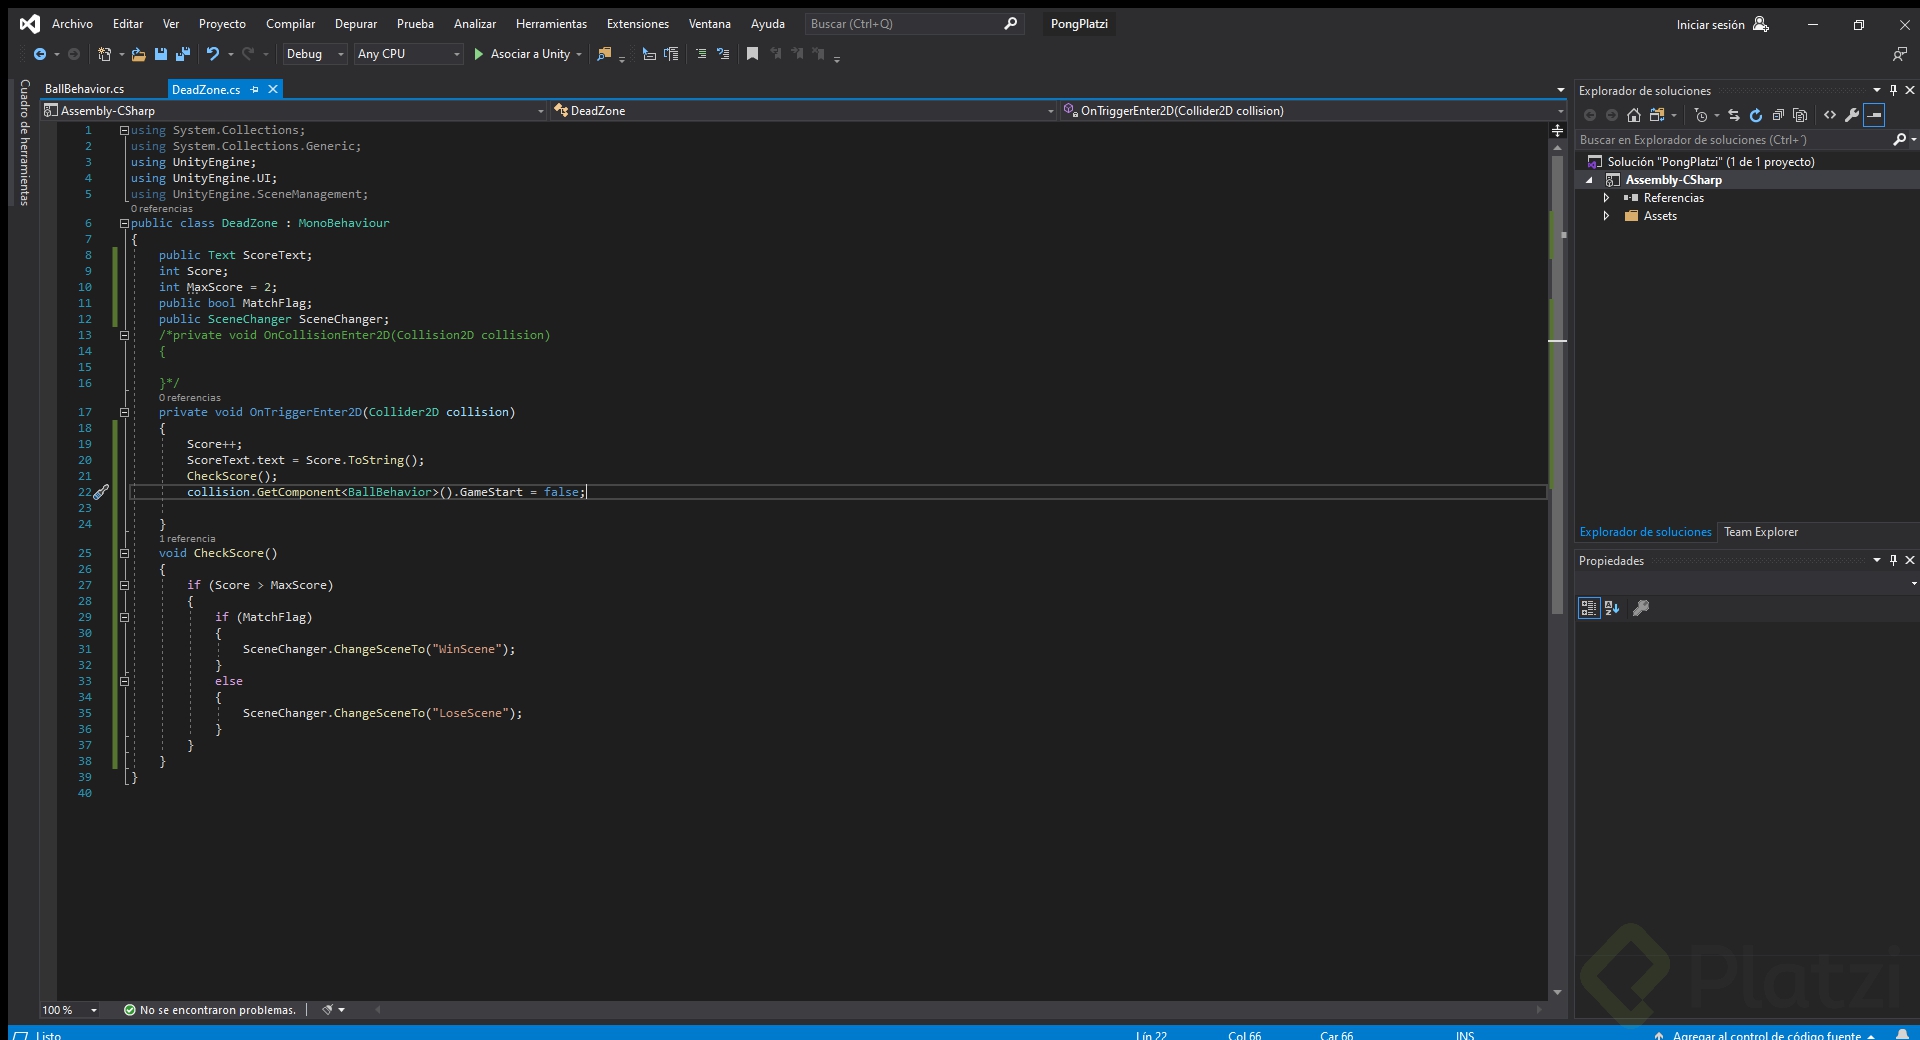Screen dimensions: 1920x1040
Task: Expand the Assets folder node
Action: (x=1608, y=216)
